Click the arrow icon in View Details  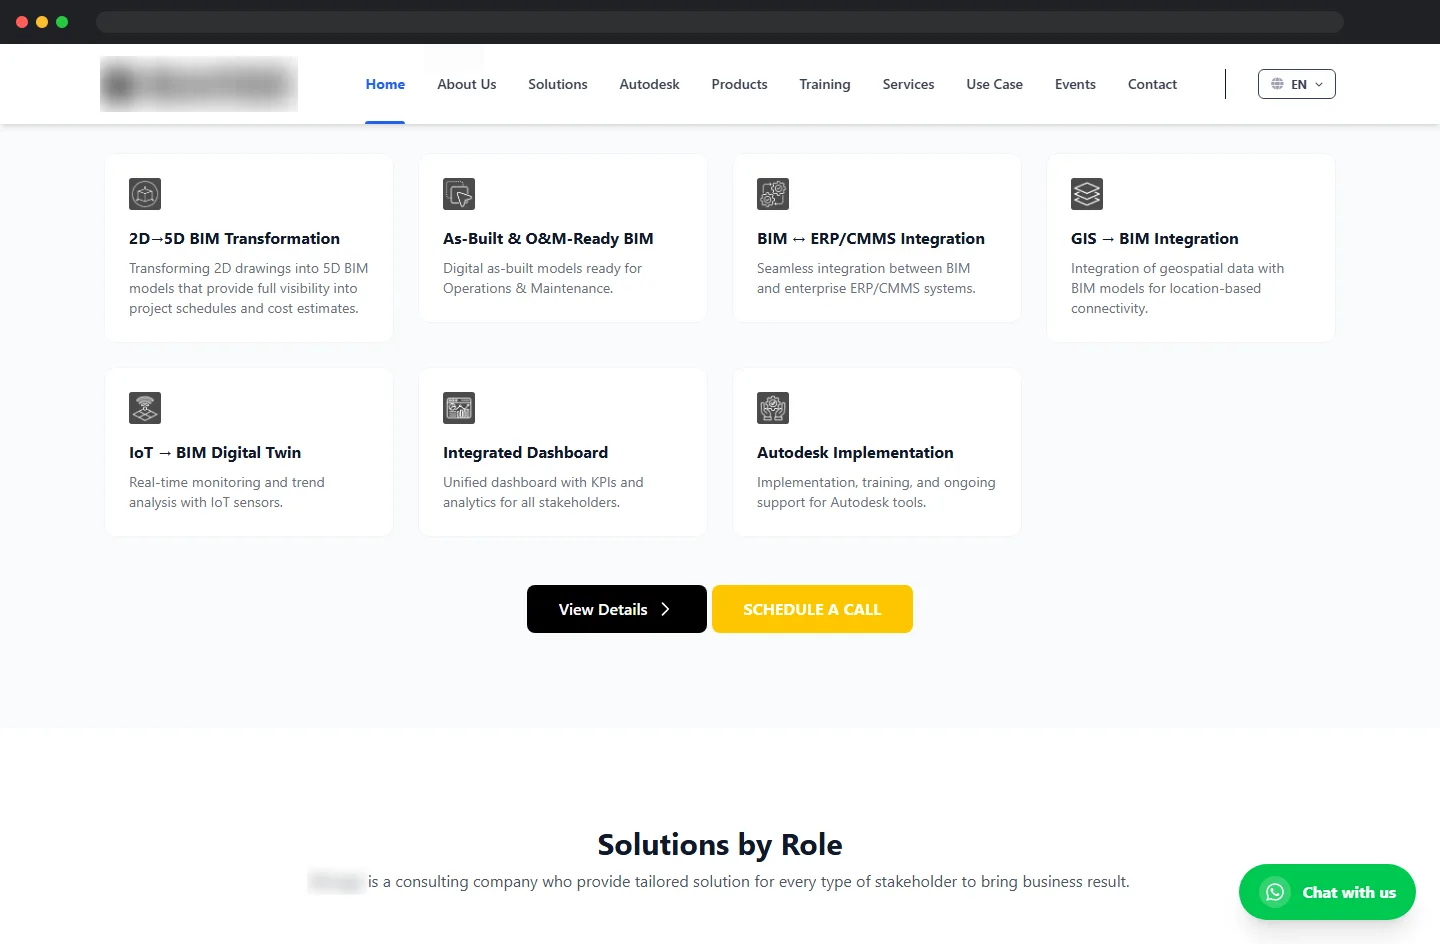point(665,609)
